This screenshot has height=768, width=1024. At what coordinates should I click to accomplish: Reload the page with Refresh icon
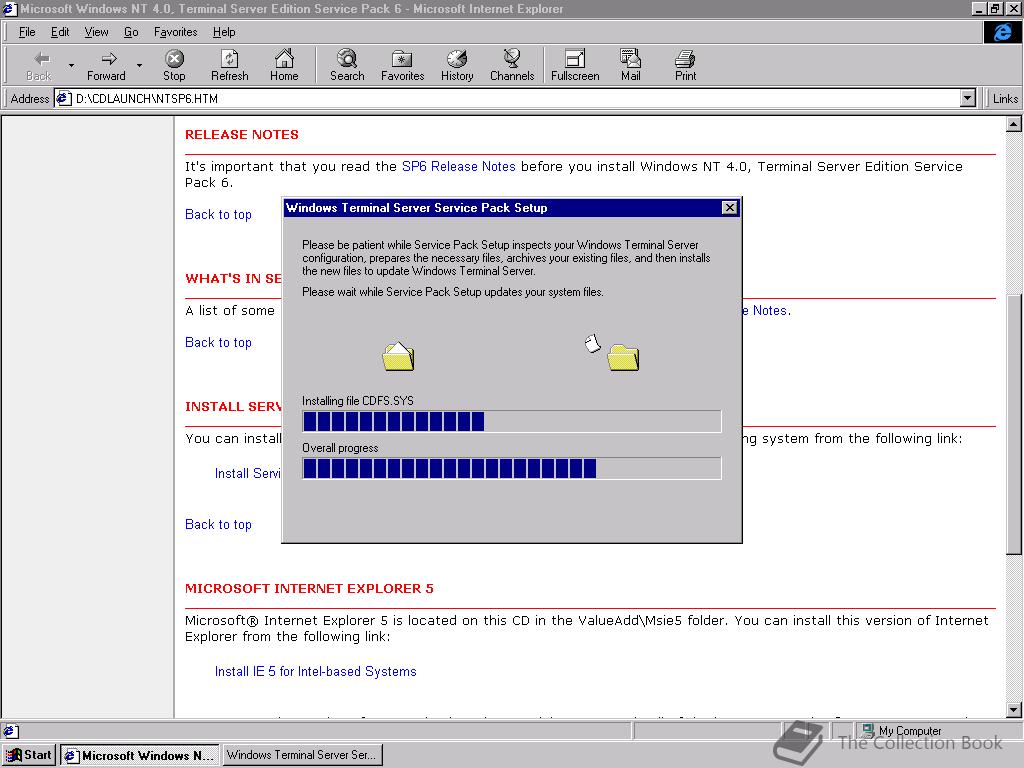(230, 59)
